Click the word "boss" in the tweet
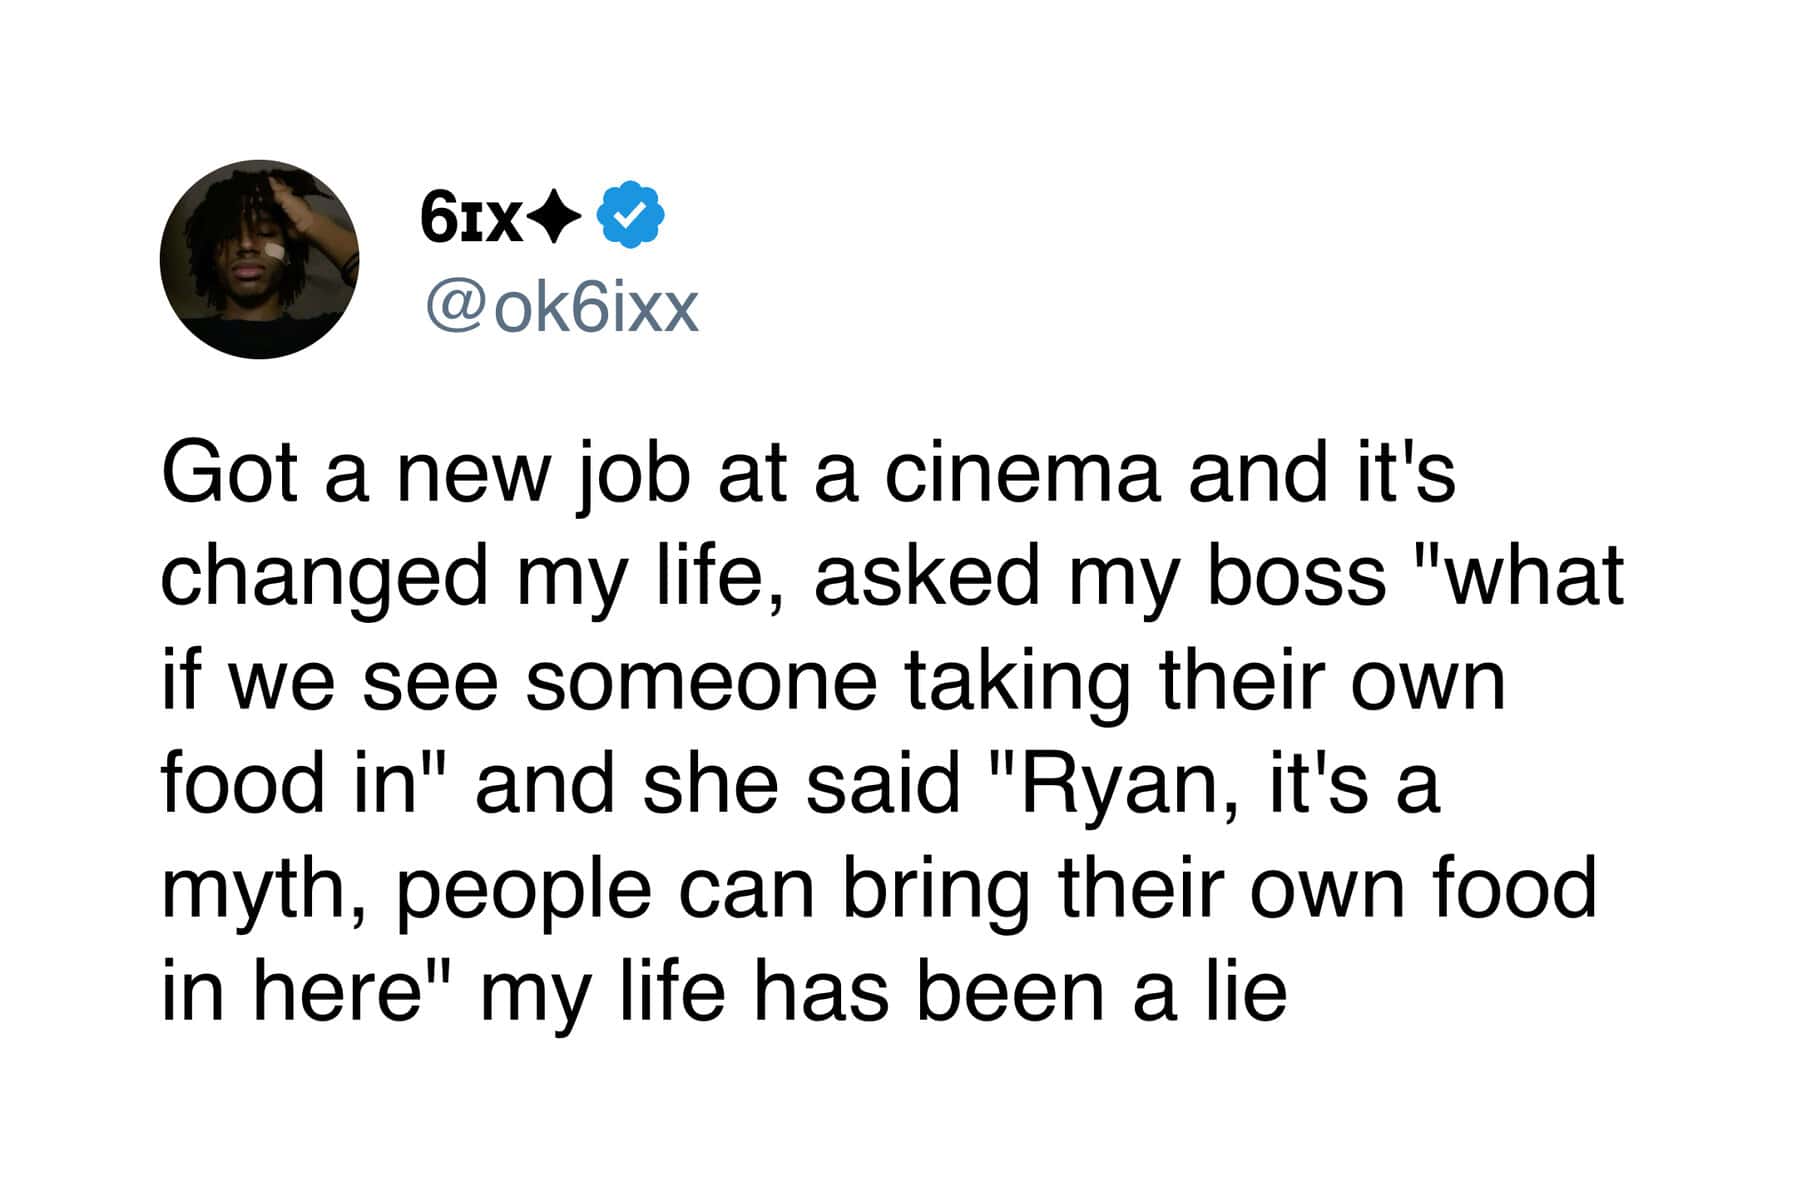1797x1201 pixels. 1297,577
